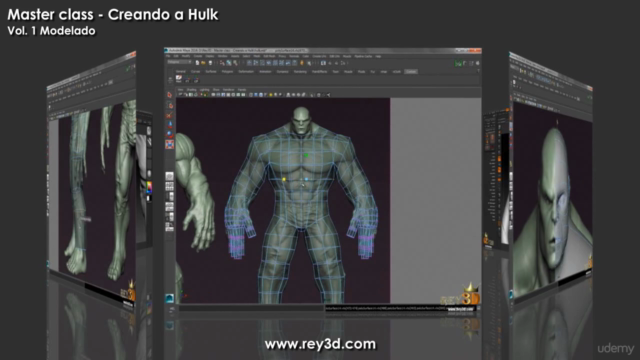Screen dimensions: 640x360
Task: Switch to the Custom shelf tab
Action: pos(411,71)
